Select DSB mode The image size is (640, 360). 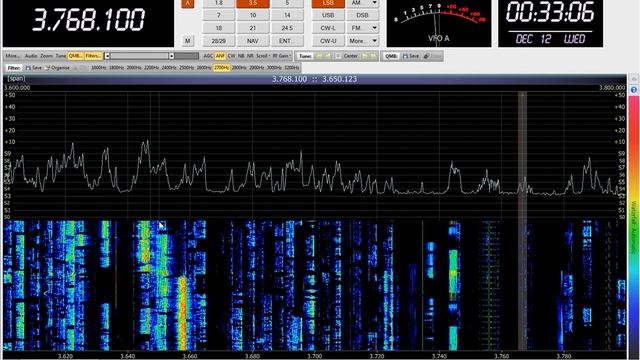[362, 15]
